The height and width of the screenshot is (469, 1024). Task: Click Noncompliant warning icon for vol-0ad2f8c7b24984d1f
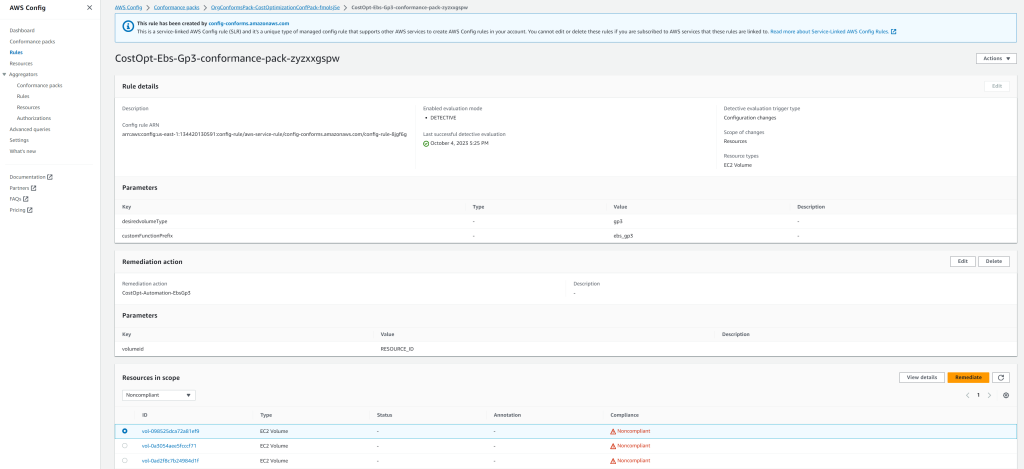[613, 461]
